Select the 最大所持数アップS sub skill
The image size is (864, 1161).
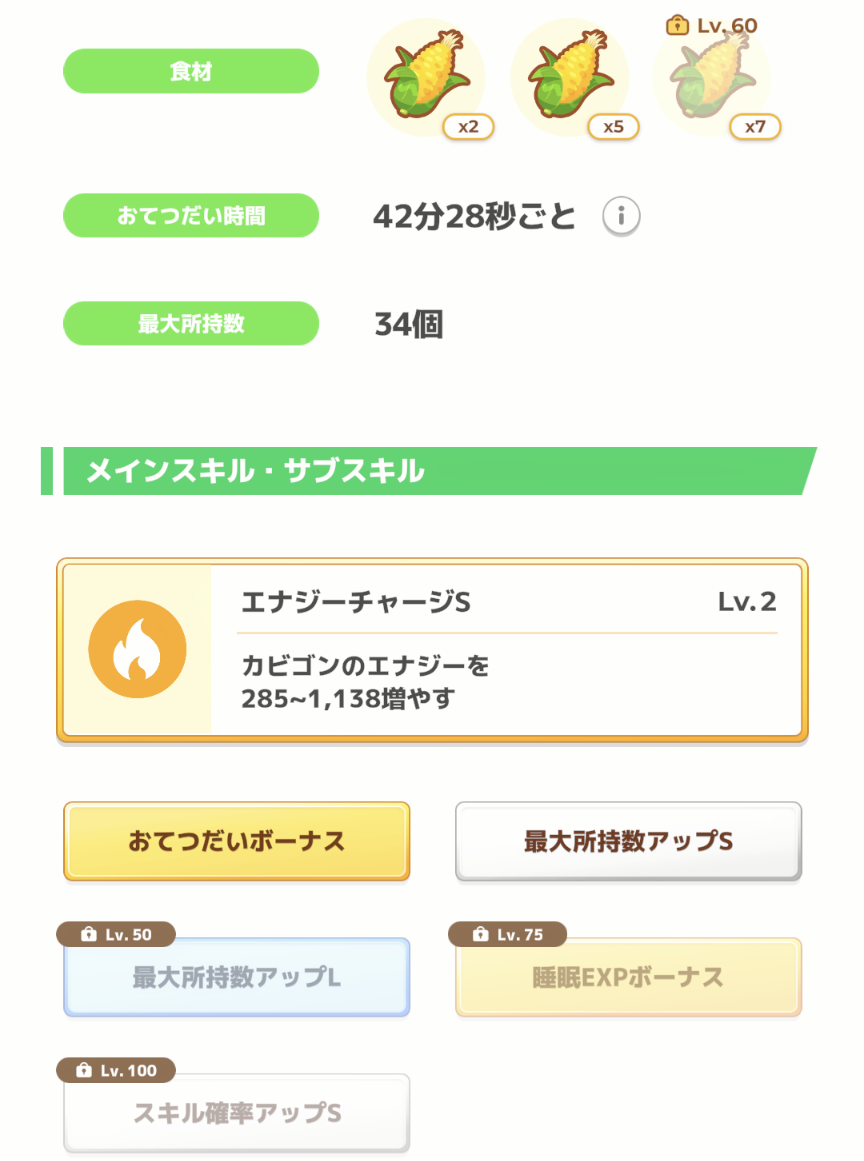[x=629, y=841]
